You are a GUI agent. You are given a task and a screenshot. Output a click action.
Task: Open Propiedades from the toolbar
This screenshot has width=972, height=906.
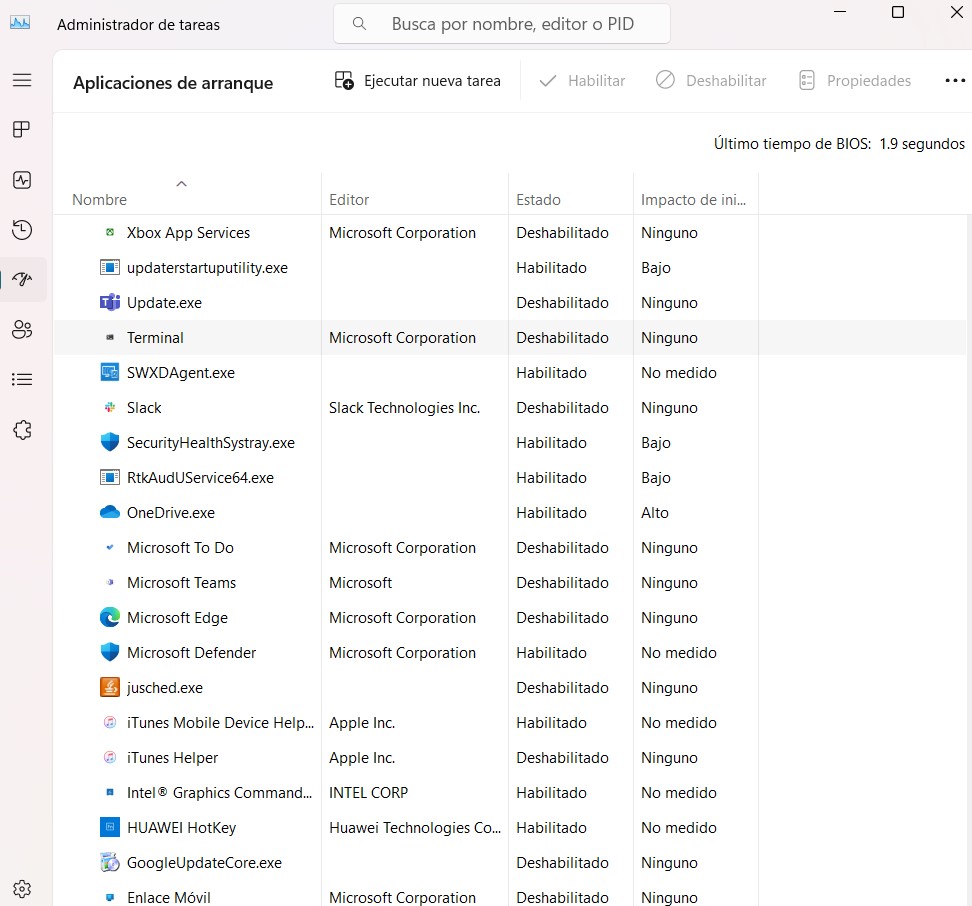click(x=855, y=81)
